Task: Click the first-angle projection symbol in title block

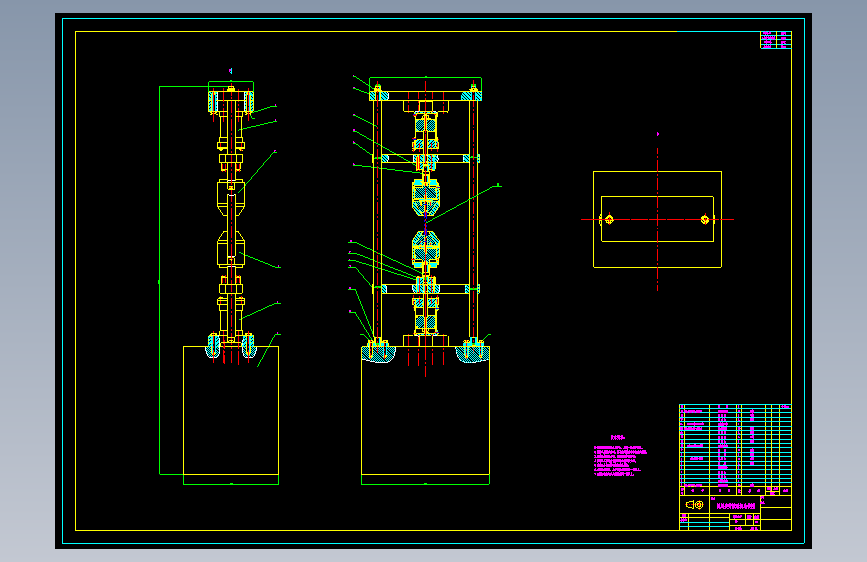Action: pos(694,504)
